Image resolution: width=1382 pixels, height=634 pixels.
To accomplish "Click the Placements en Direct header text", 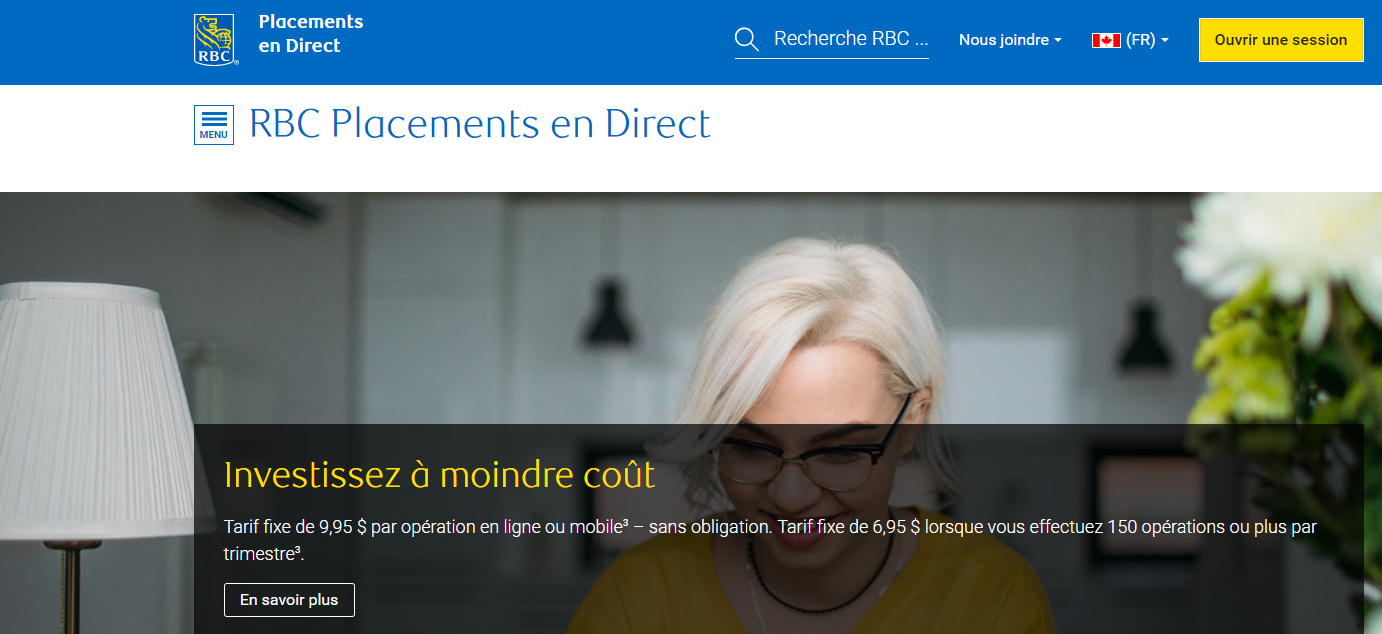I will click(x=311, y=33).
